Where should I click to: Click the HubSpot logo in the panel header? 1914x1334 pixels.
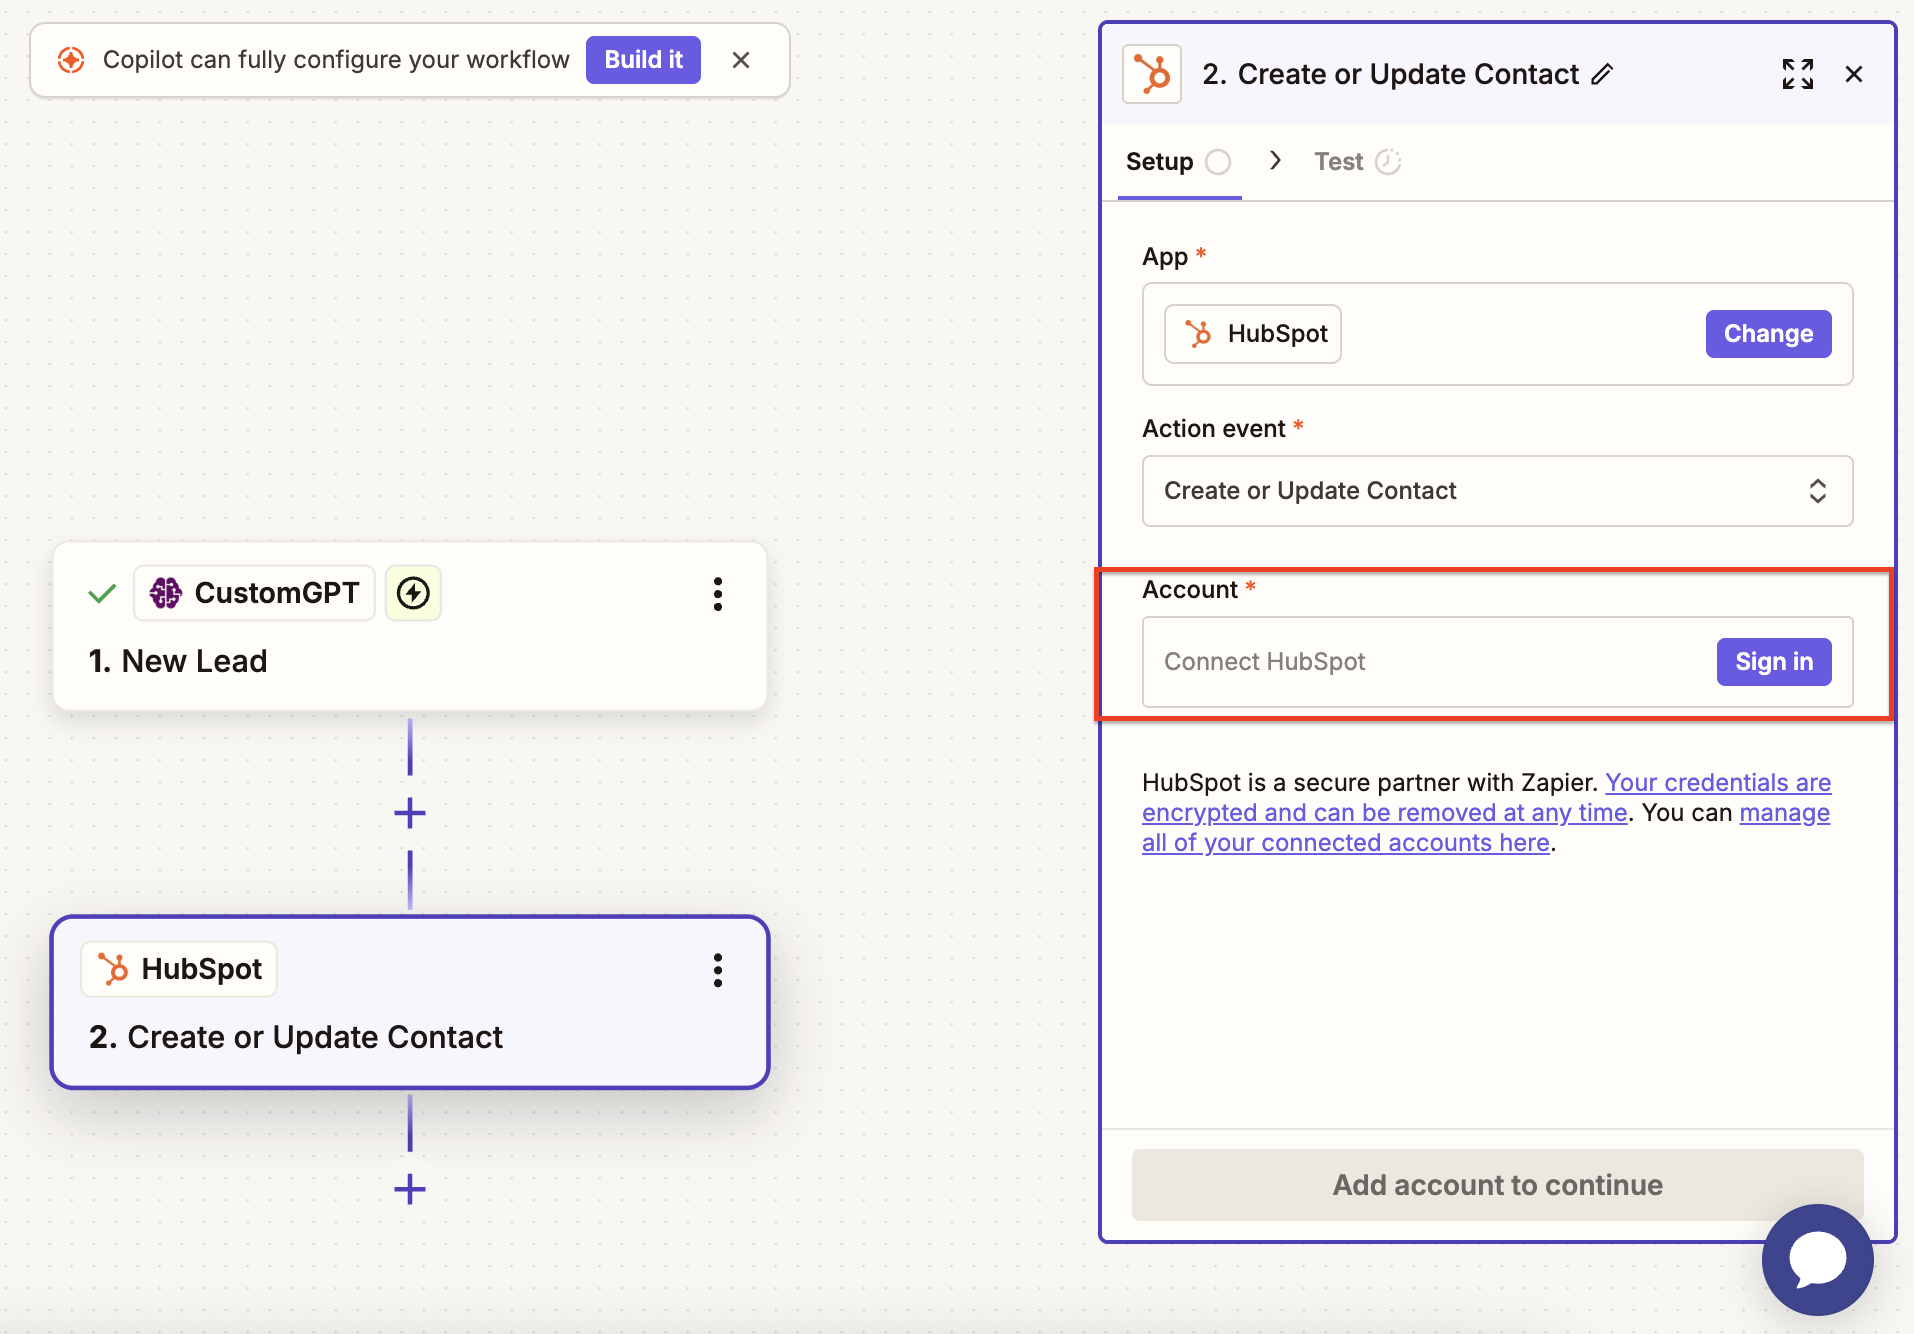pyautogui.click(x=1152, y=74)
